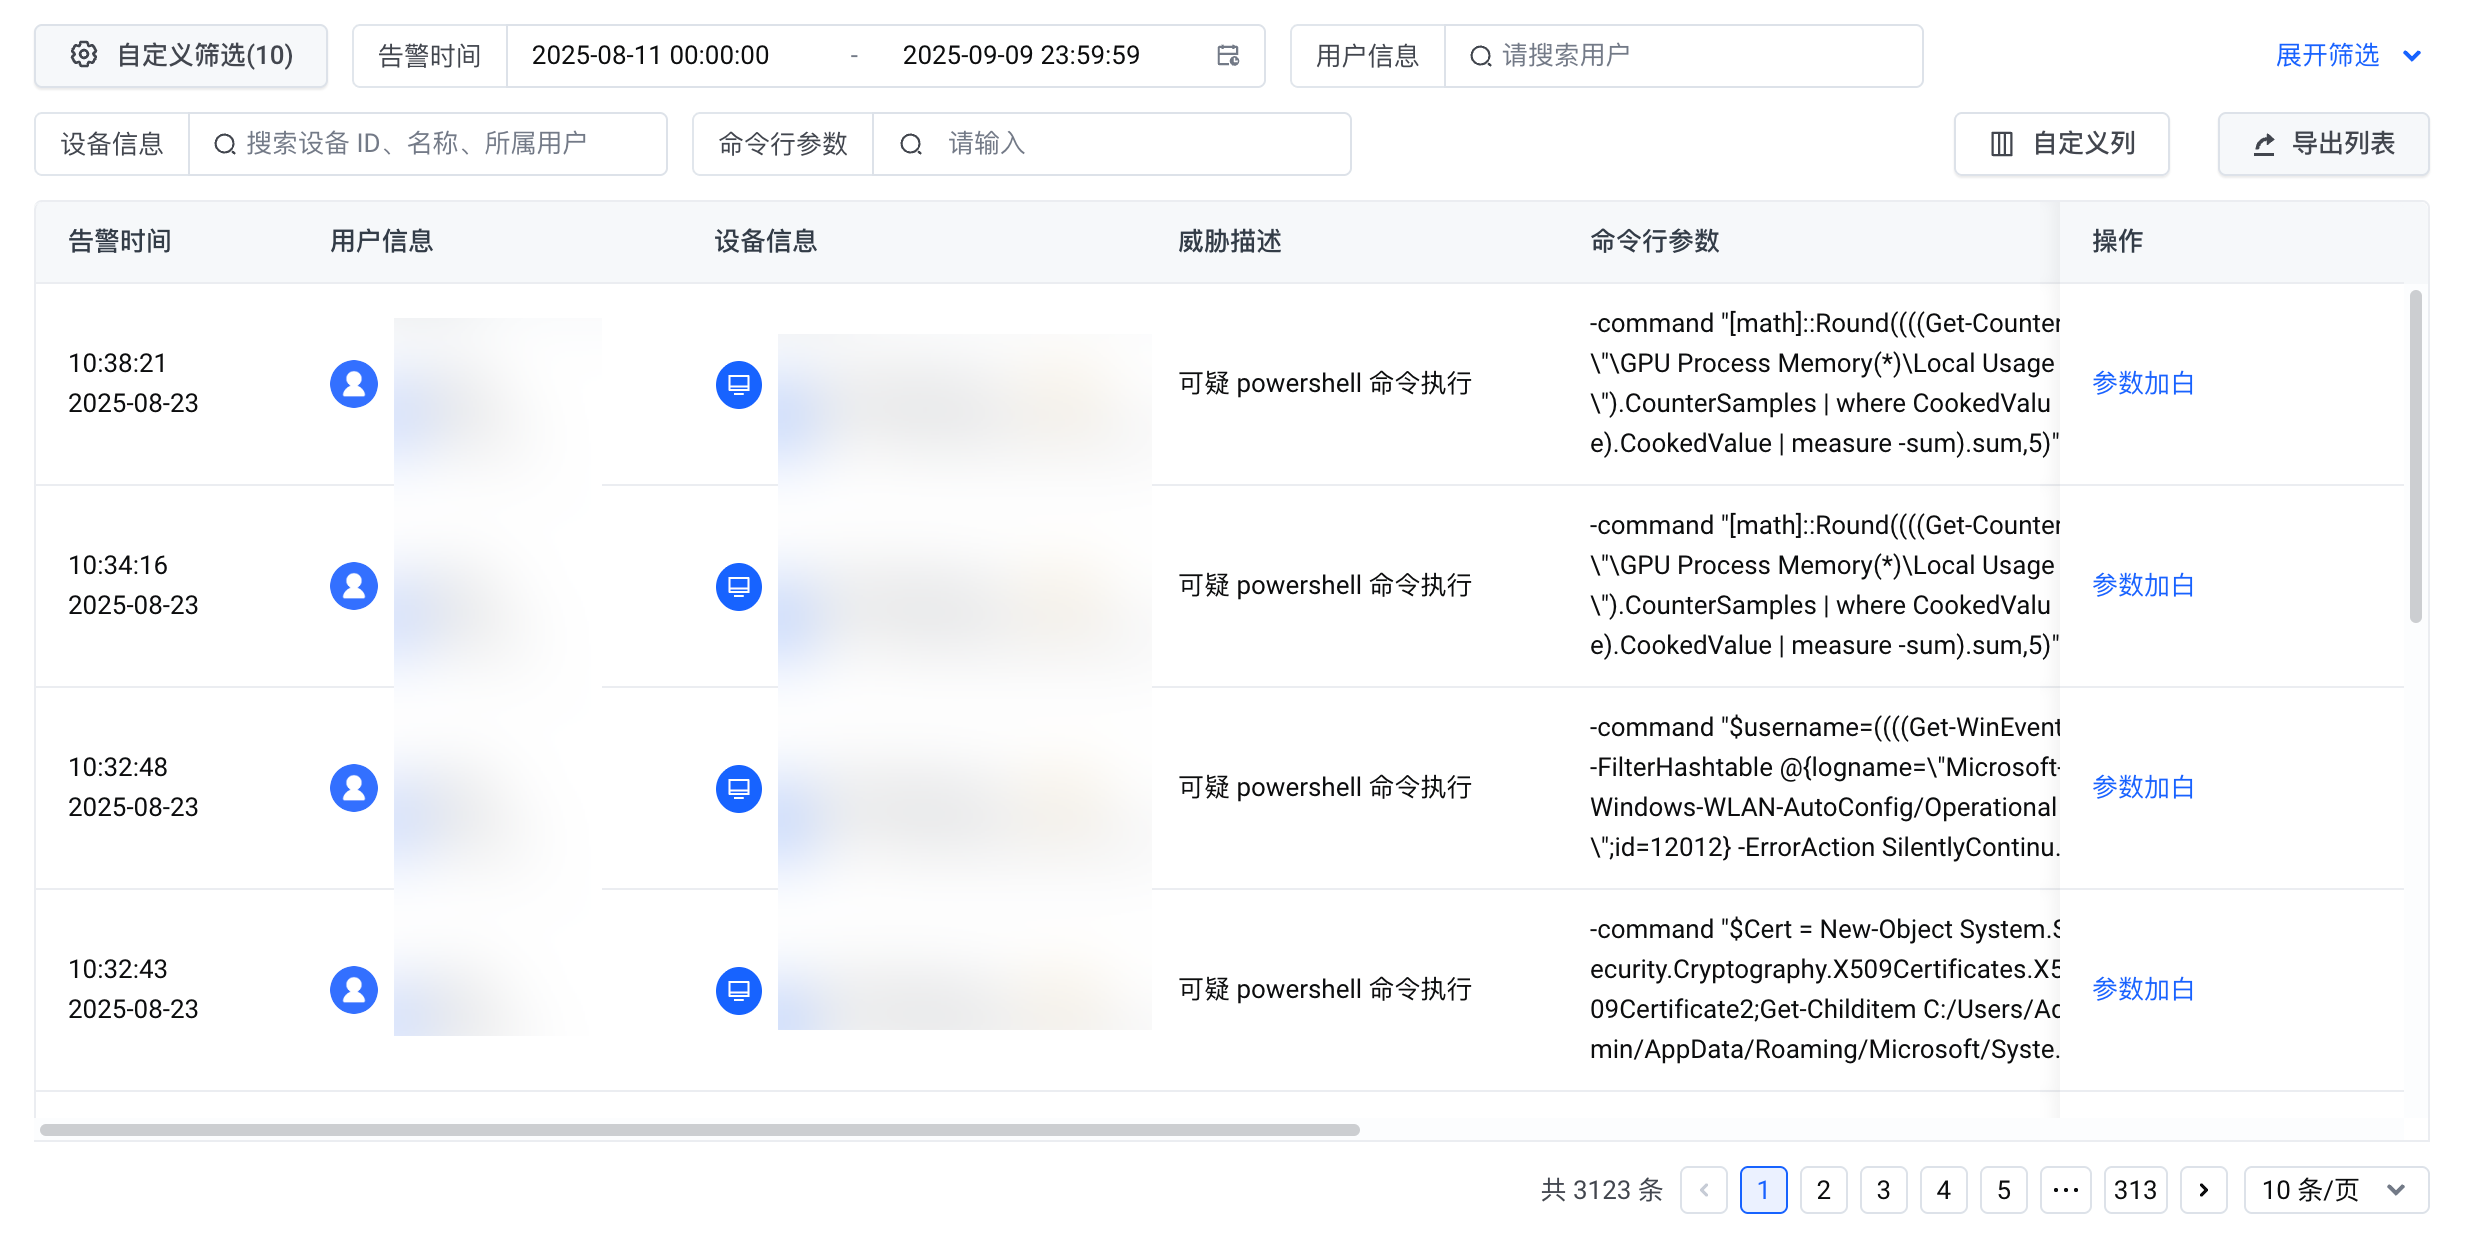Open the calendar icon in 告警时间
The height and width of the screenshot is (1242, 2486).
(1228, 55)
